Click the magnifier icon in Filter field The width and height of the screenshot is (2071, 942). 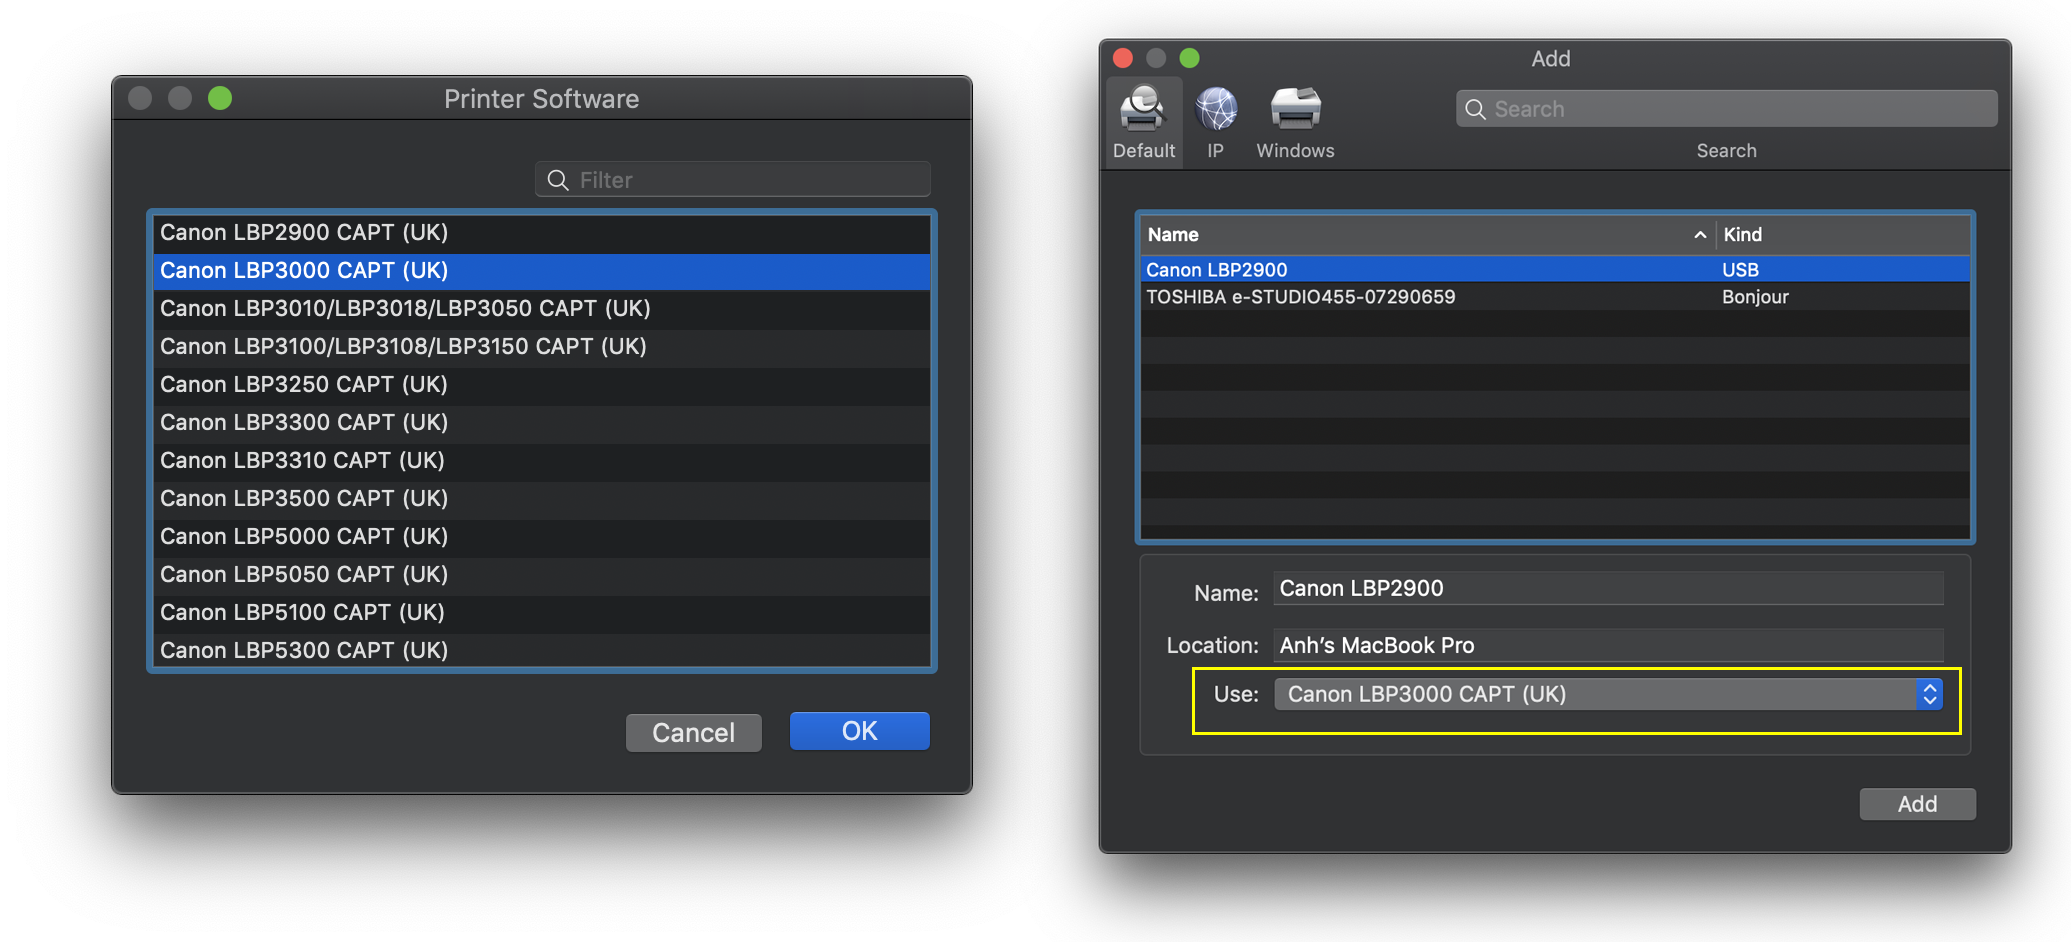[558, 180]
